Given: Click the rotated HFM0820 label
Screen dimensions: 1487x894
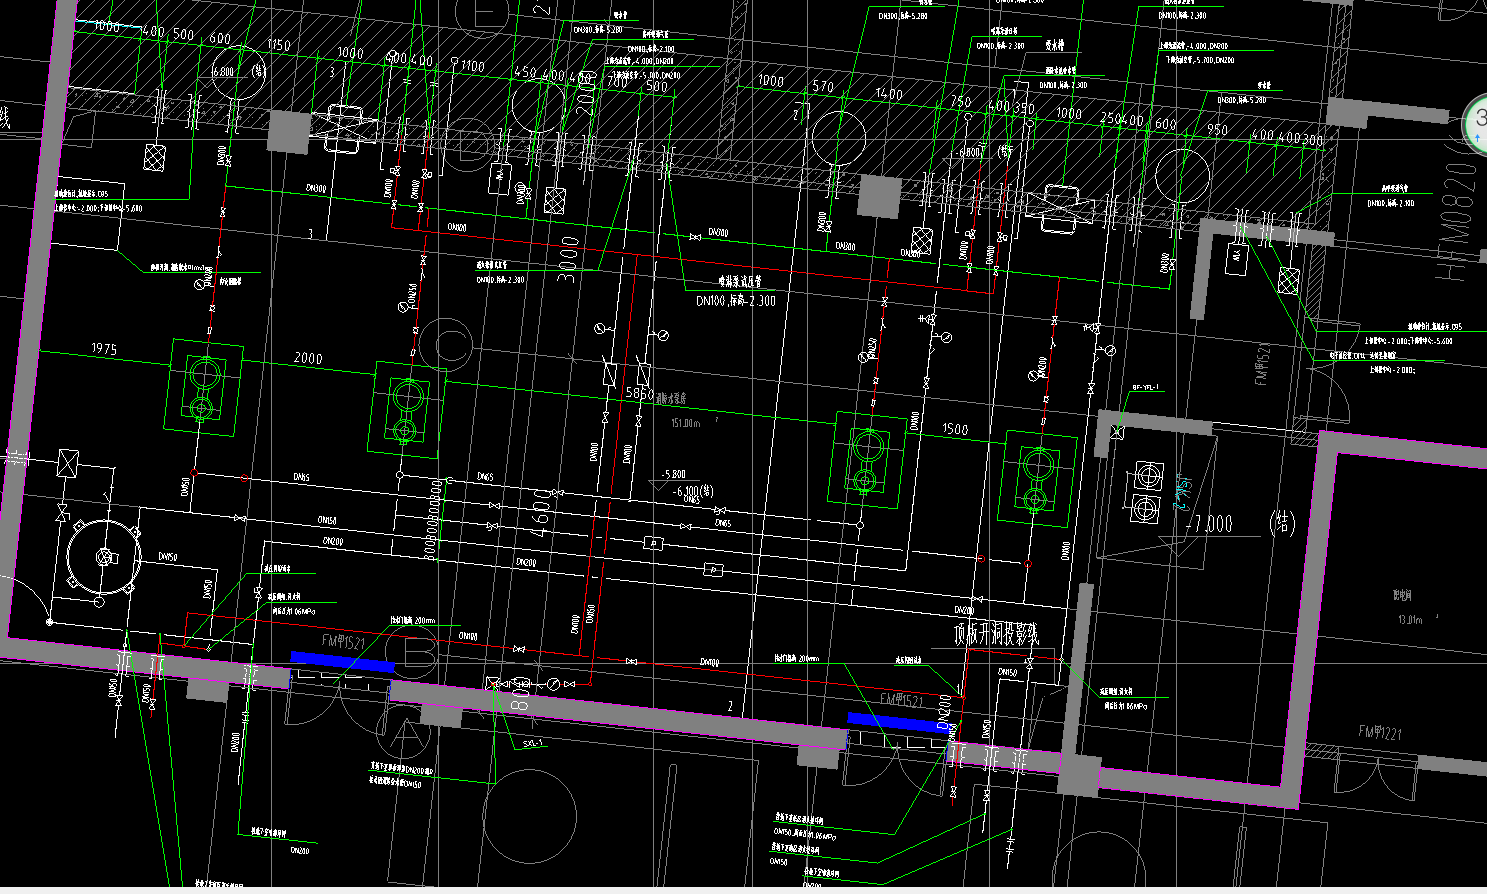Looking at the screenshot, I should [x=1458, y=222].
